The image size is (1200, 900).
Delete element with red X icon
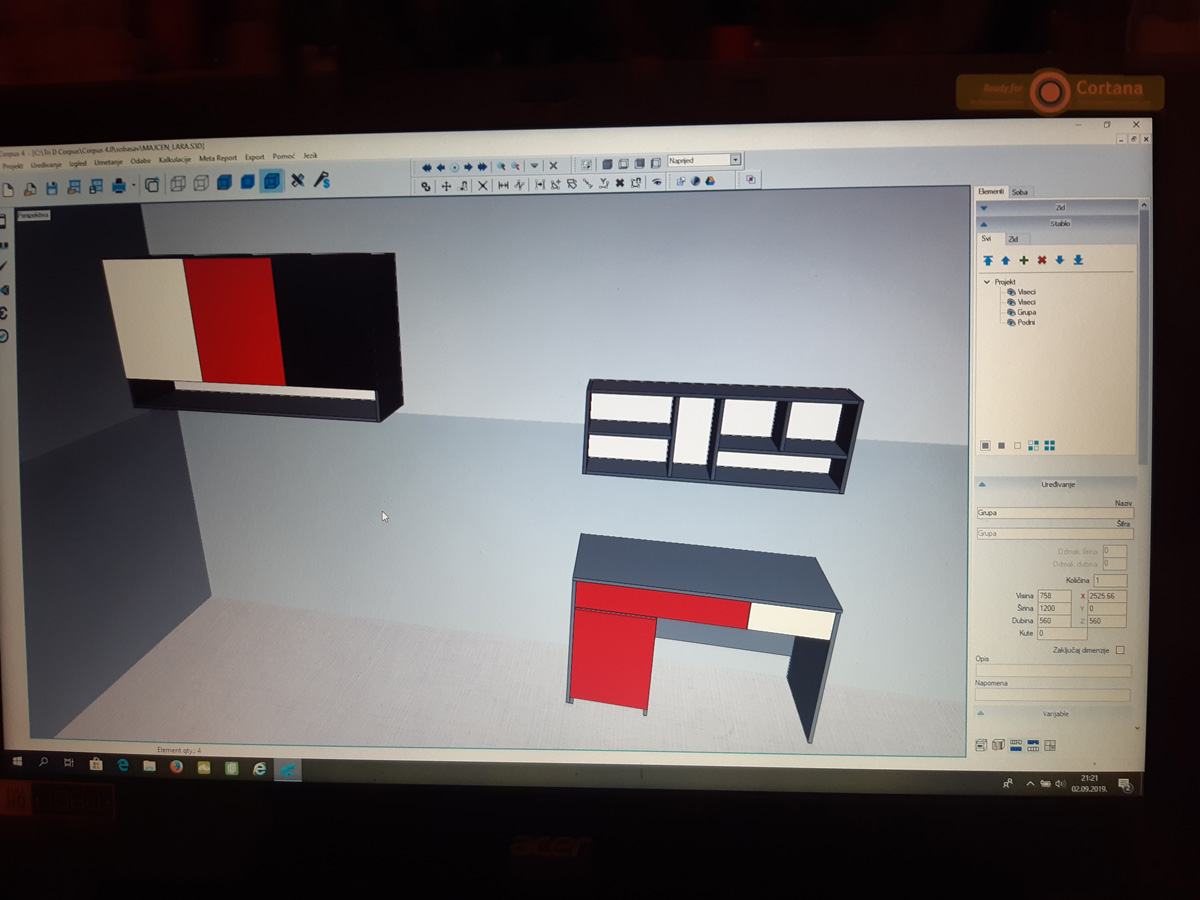tap(1042, 260)
